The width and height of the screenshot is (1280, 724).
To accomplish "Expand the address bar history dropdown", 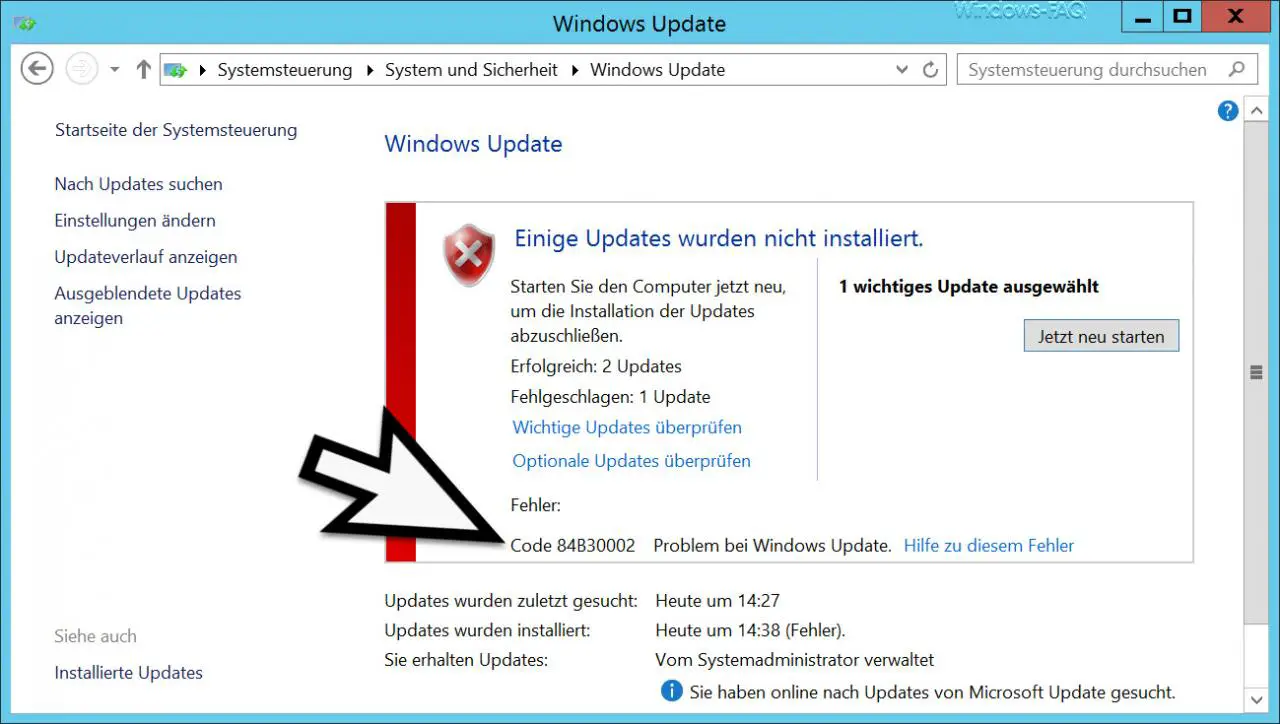I will point(903,70).
